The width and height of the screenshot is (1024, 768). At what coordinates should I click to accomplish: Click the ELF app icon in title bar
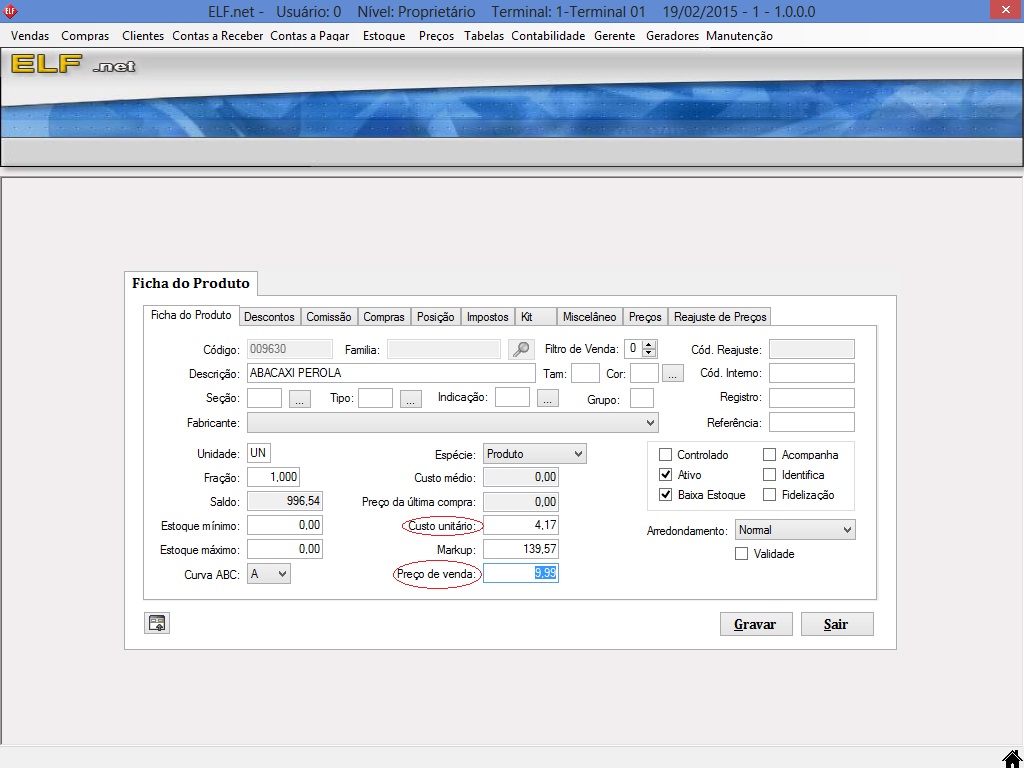(x=10, y=11)
